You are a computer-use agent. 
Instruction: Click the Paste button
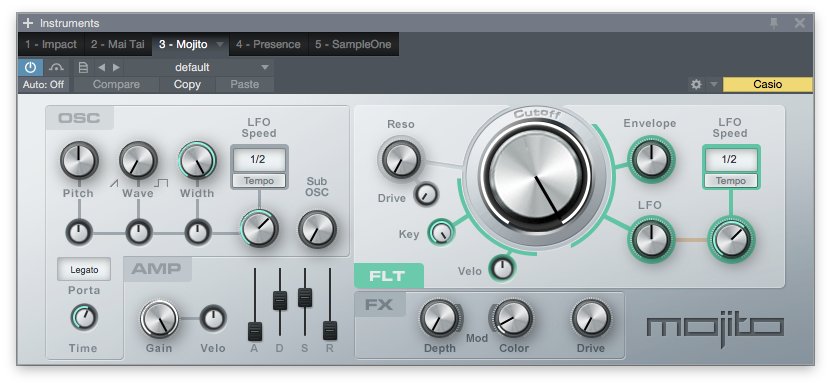[245, 85]
